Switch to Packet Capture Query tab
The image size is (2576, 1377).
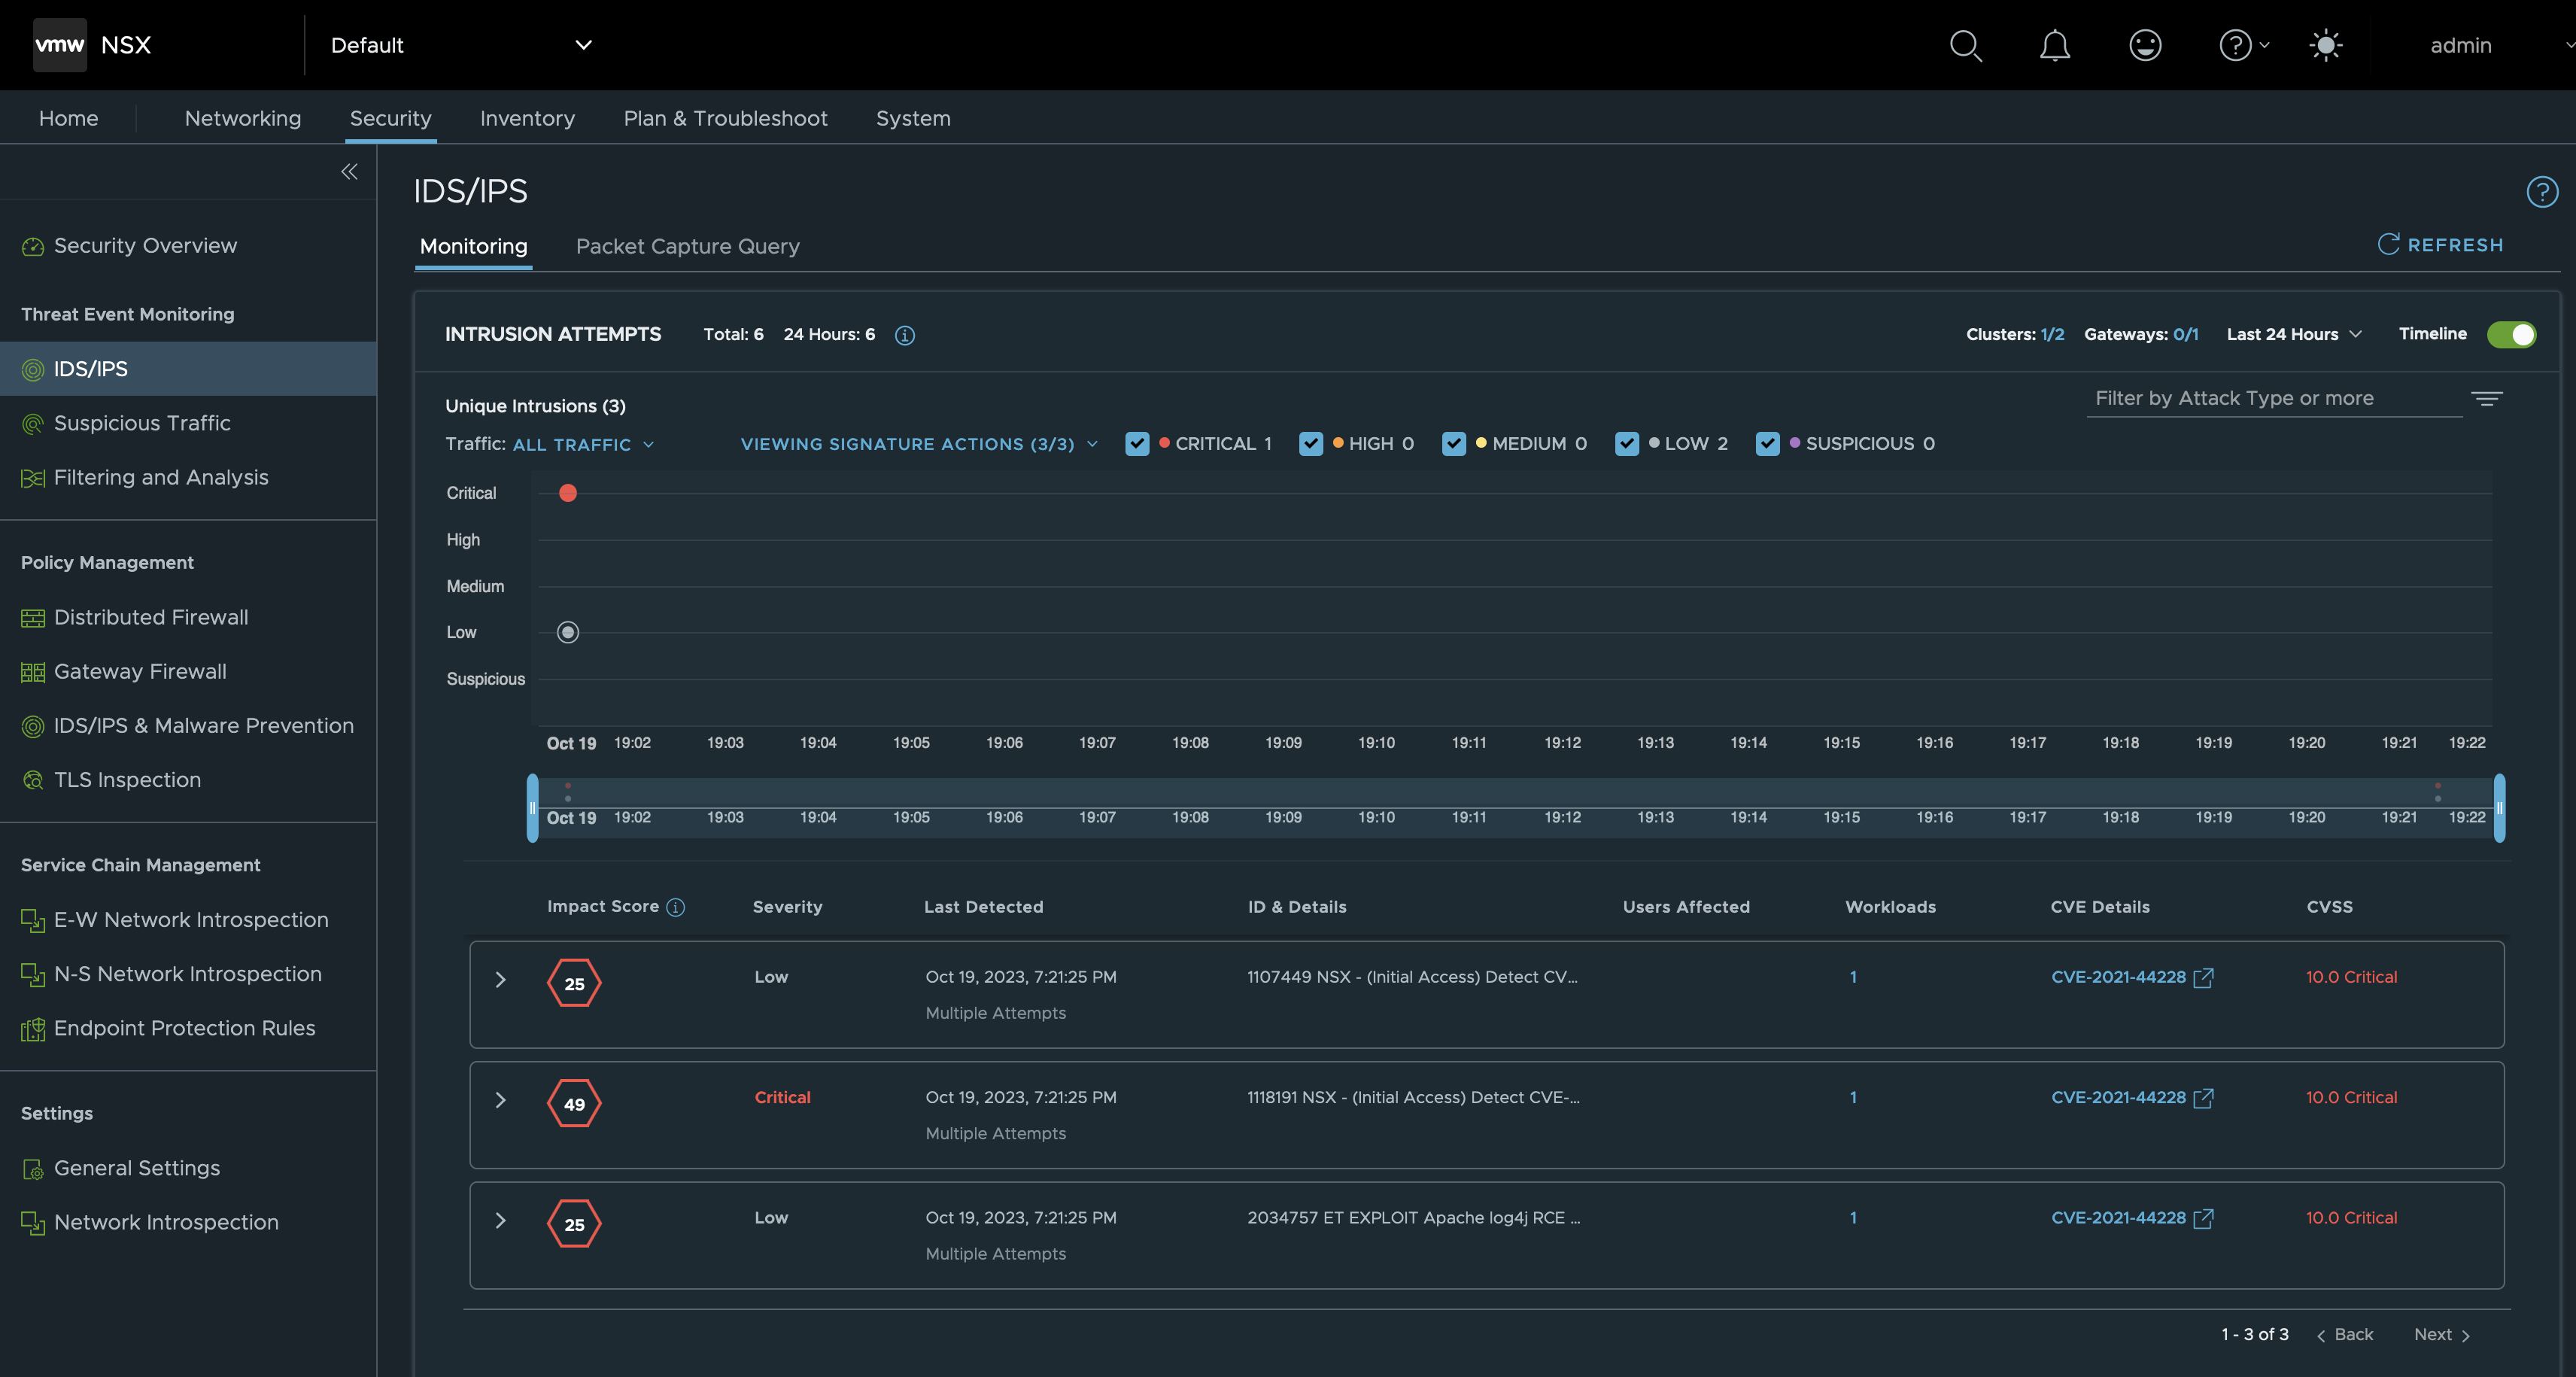tap(687, 246)
